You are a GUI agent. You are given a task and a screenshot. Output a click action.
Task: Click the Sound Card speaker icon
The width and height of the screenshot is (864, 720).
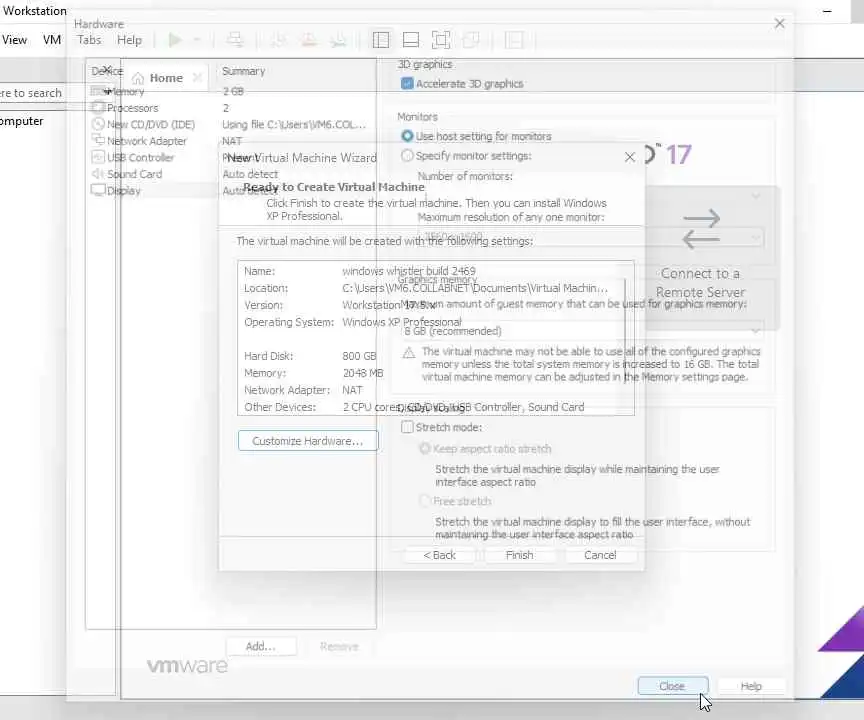(x=98, y=174)
